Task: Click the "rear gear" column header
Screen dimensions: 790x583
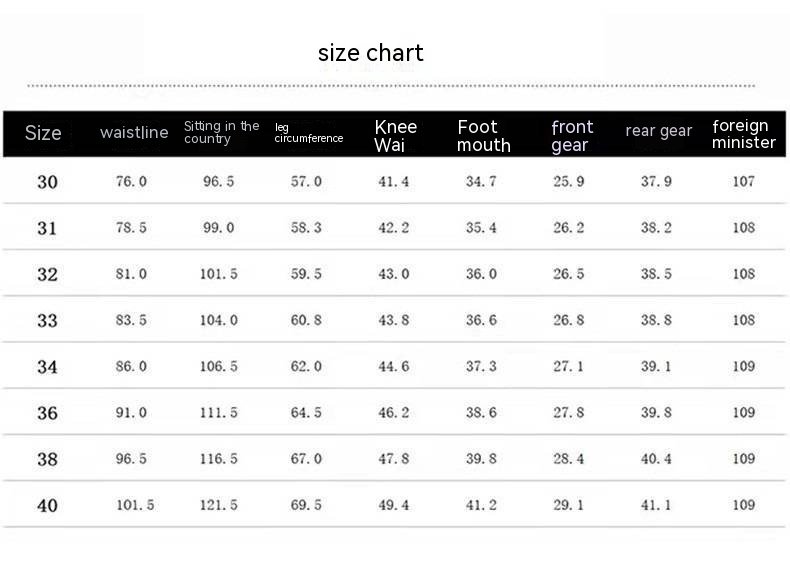Action: tap(659, 131)
